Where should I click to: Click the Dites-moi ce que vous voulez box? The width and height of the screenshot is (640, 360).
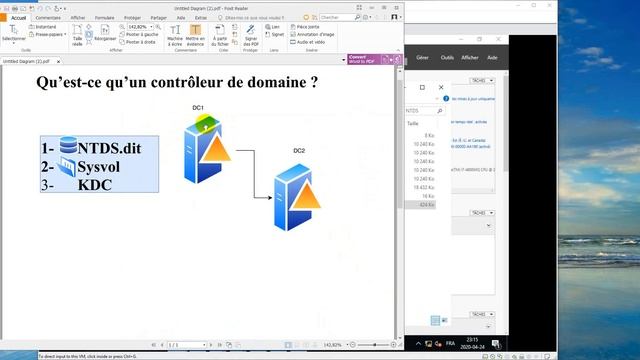(254, 18)
